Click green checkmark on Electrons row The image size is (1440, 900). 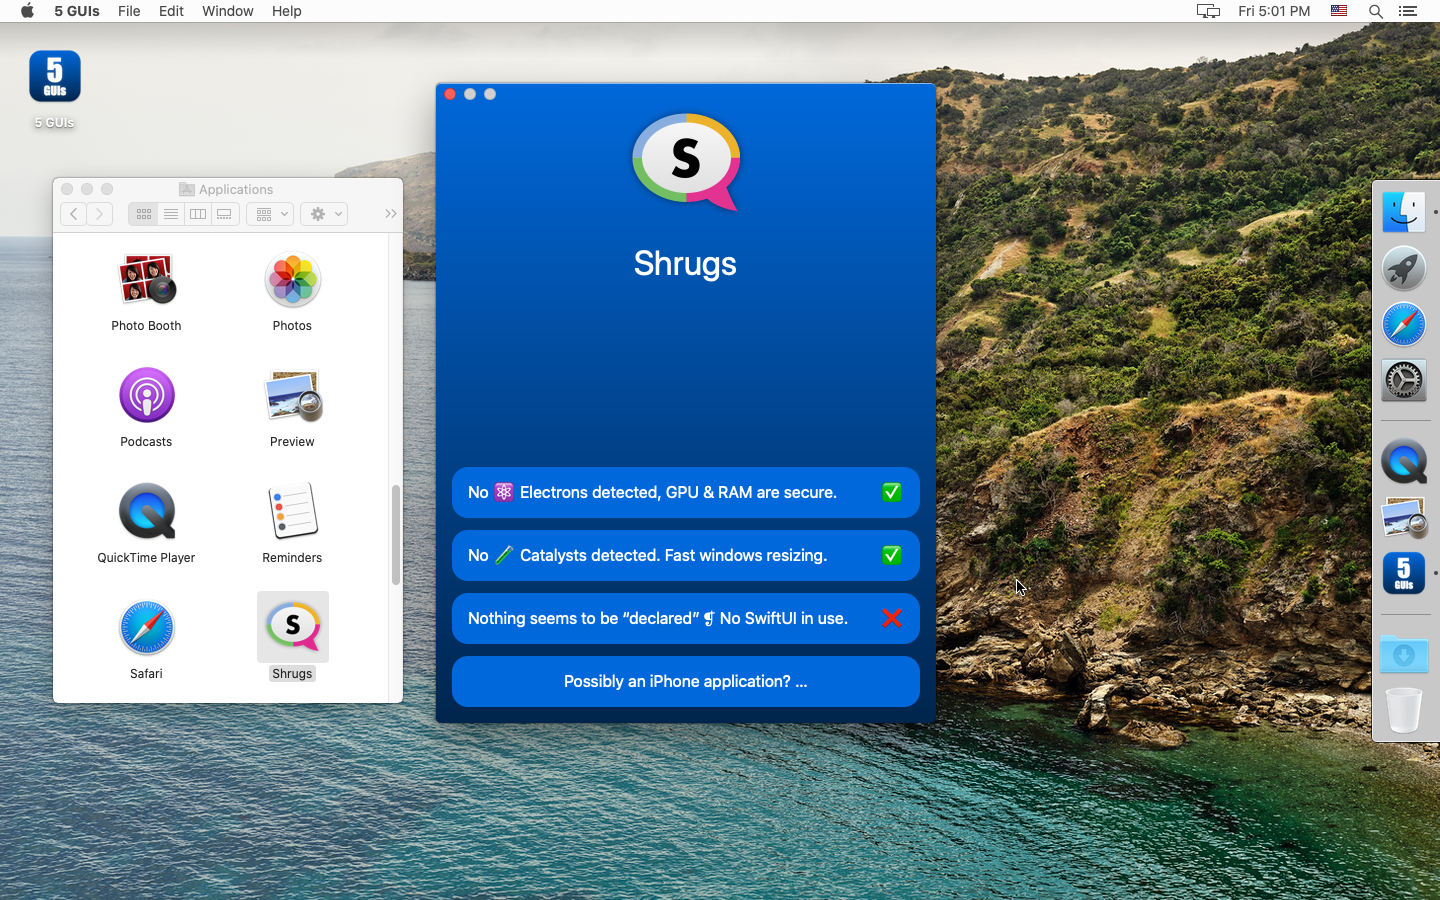pyautogui.click(x=891, y=492)
